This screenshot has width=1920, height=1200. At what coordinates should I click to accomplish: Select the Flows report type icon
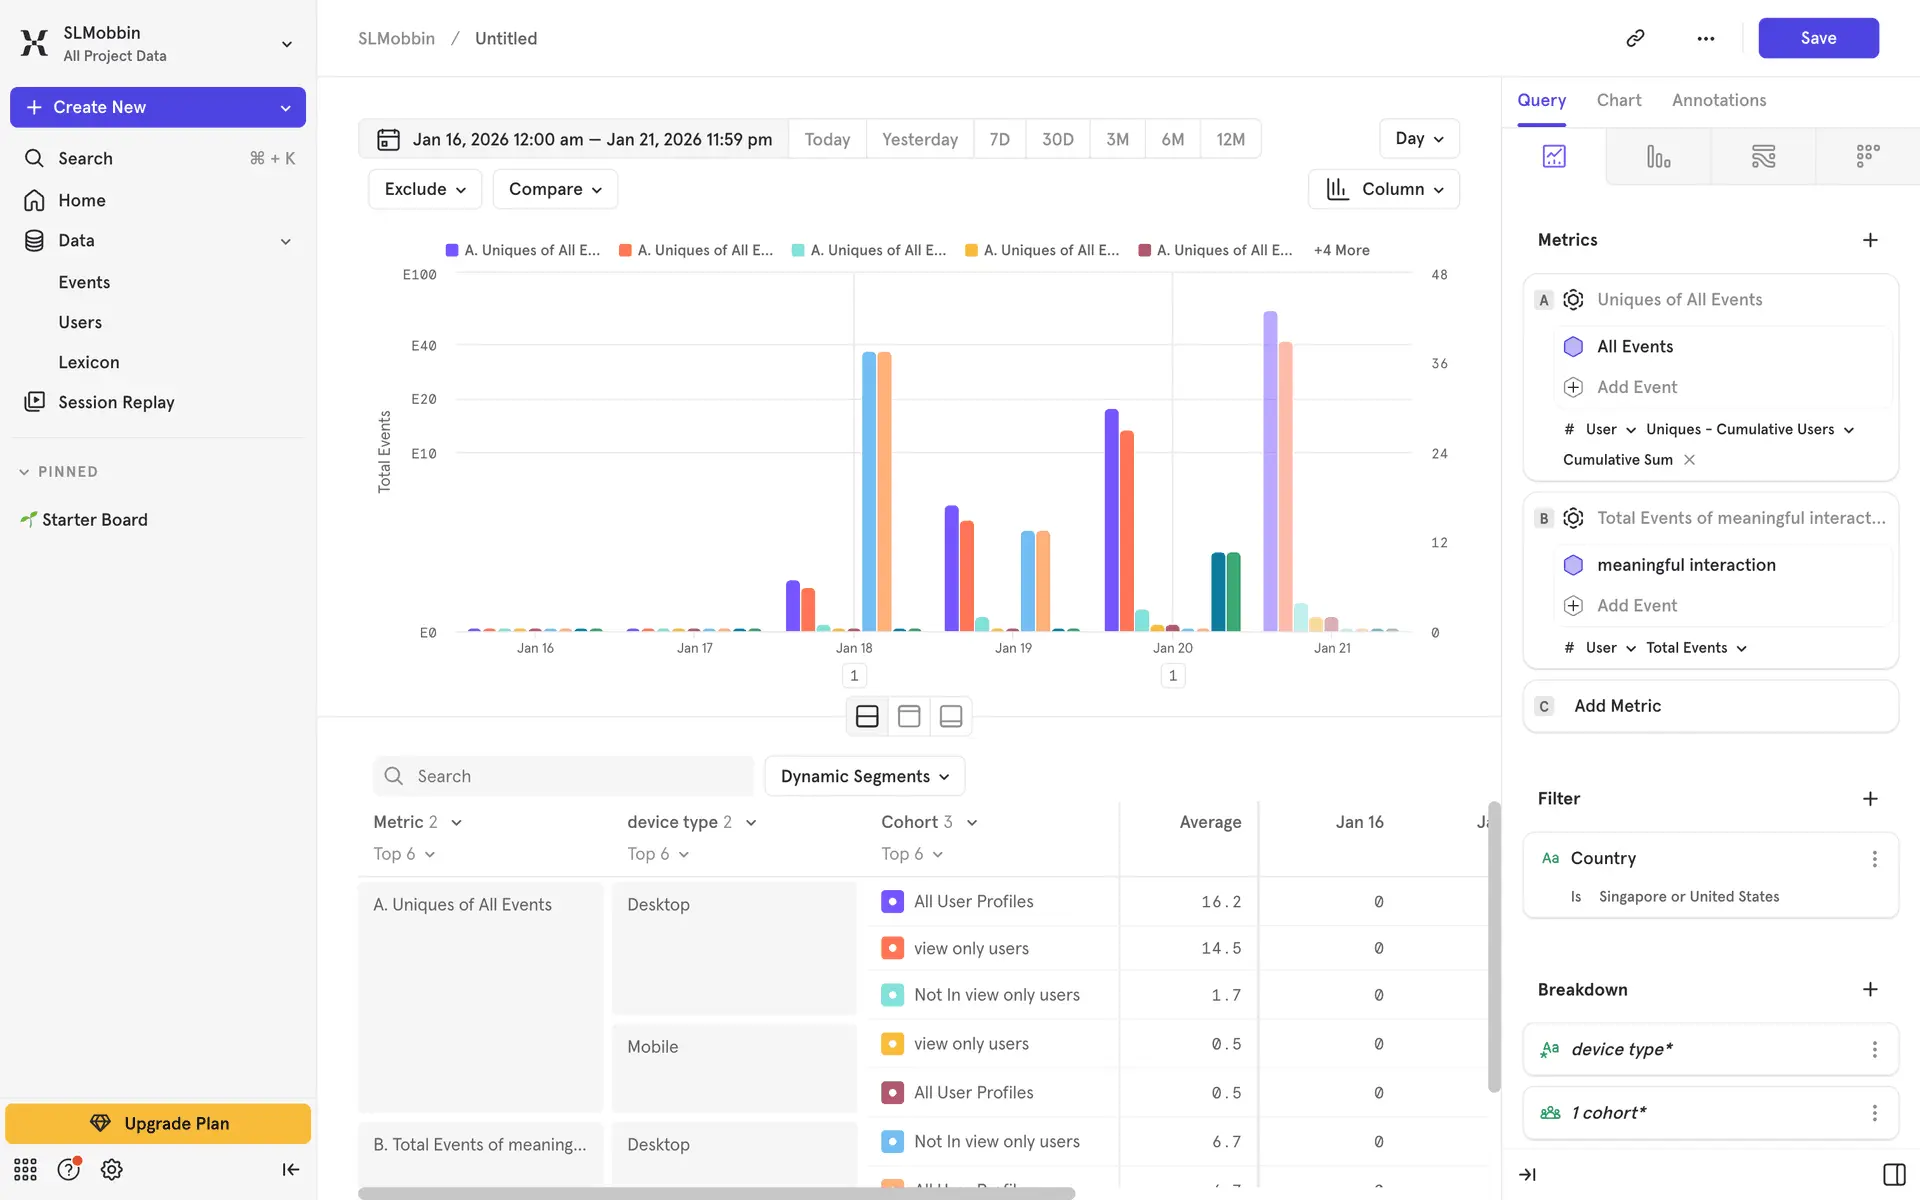1763,156
